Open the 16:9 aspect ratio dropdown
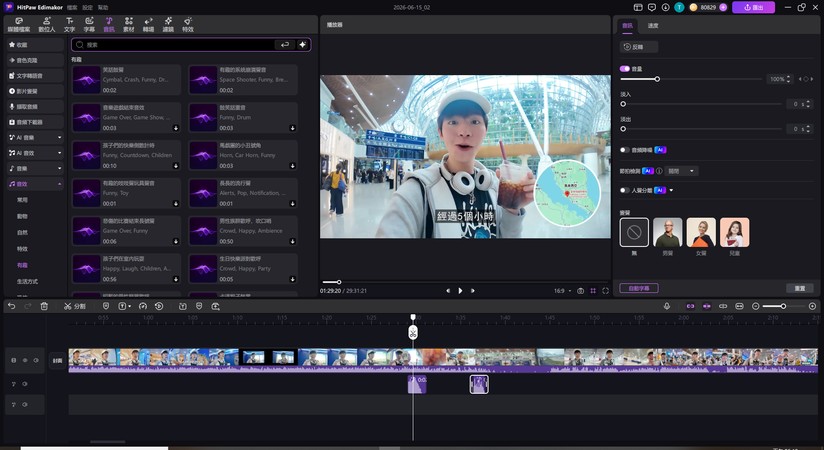The width and height of the screenshot is (824, 450). [x=562, y=291]
